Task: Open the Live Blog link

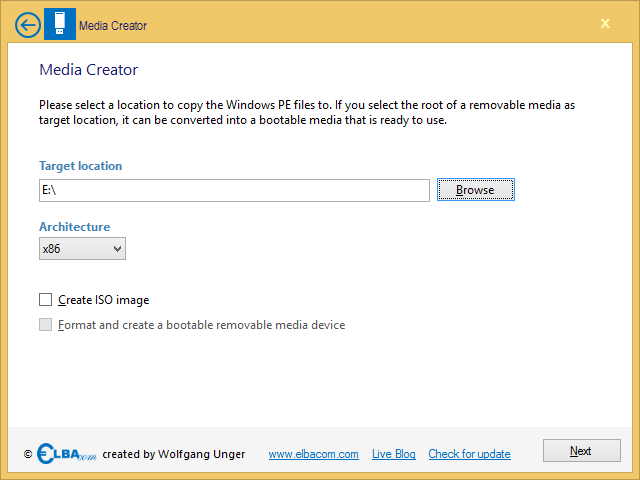Action: (x=393, y=454)
